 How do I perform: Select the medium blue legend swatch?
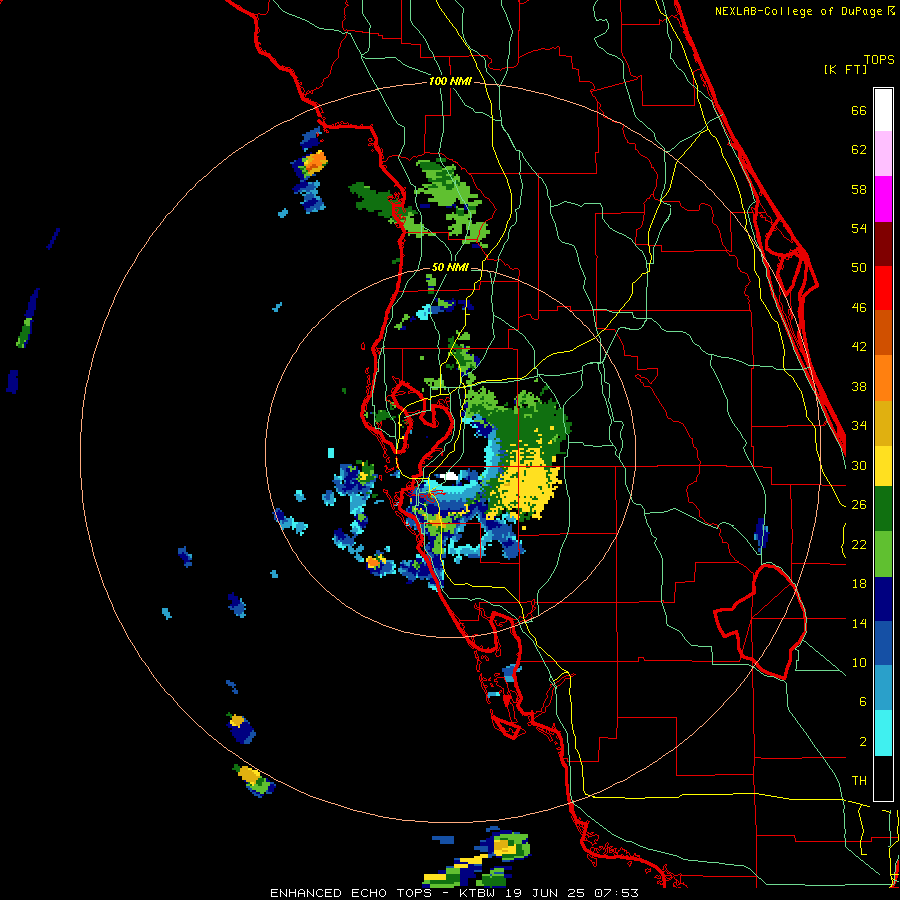coord(883,644)
